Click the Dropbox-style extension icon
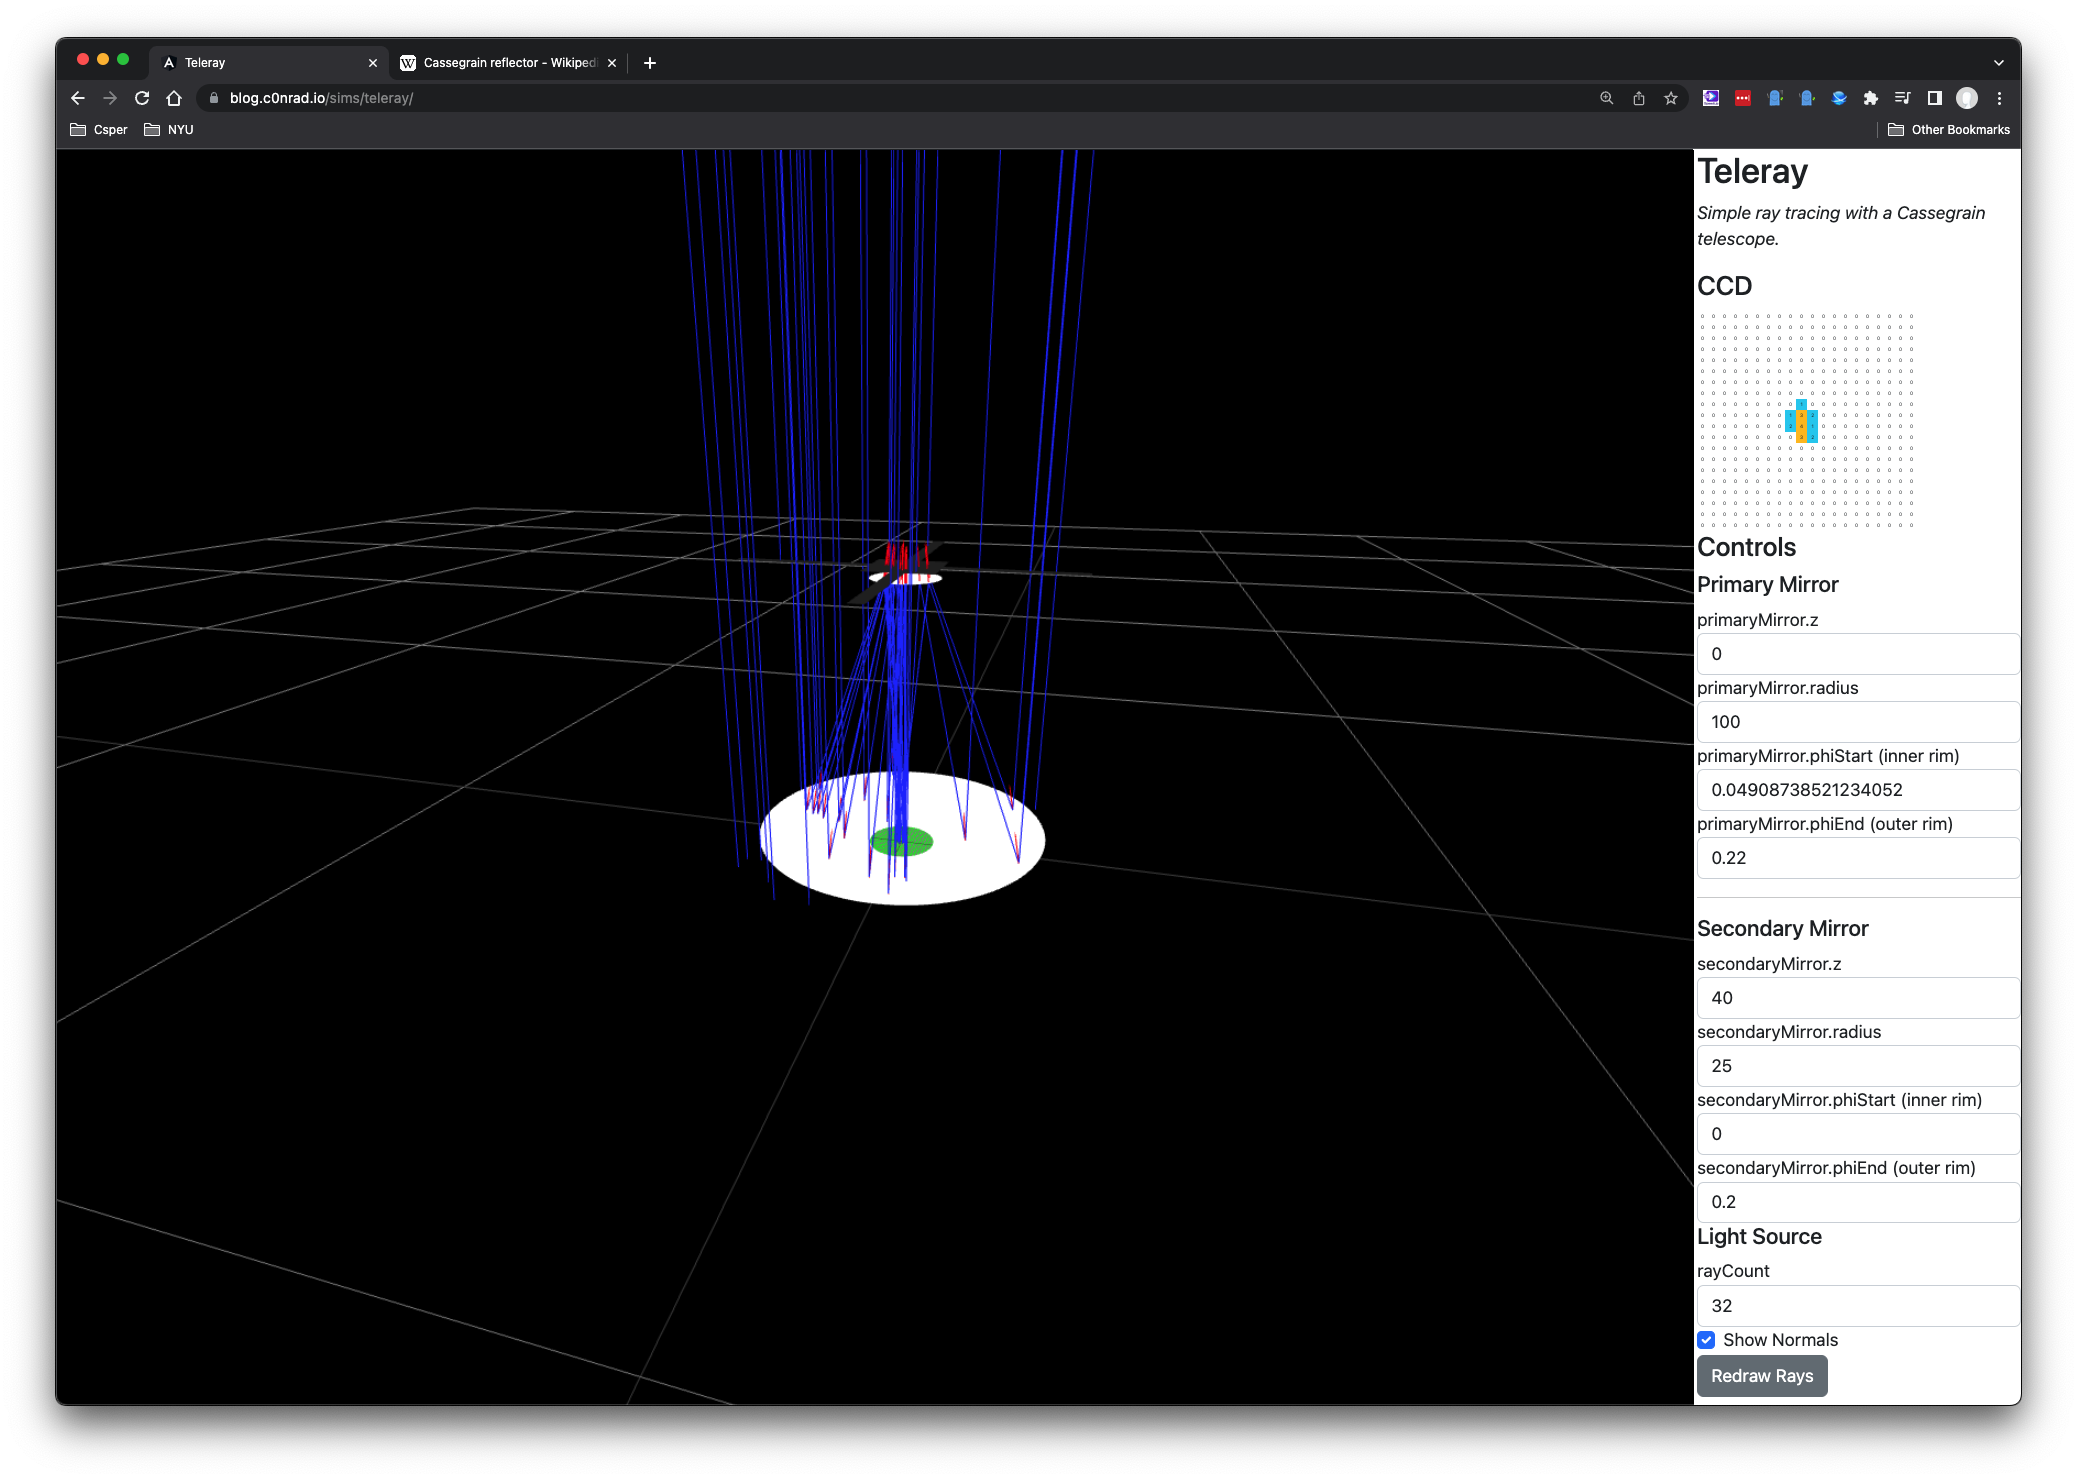 click(x=1838, y=98)
